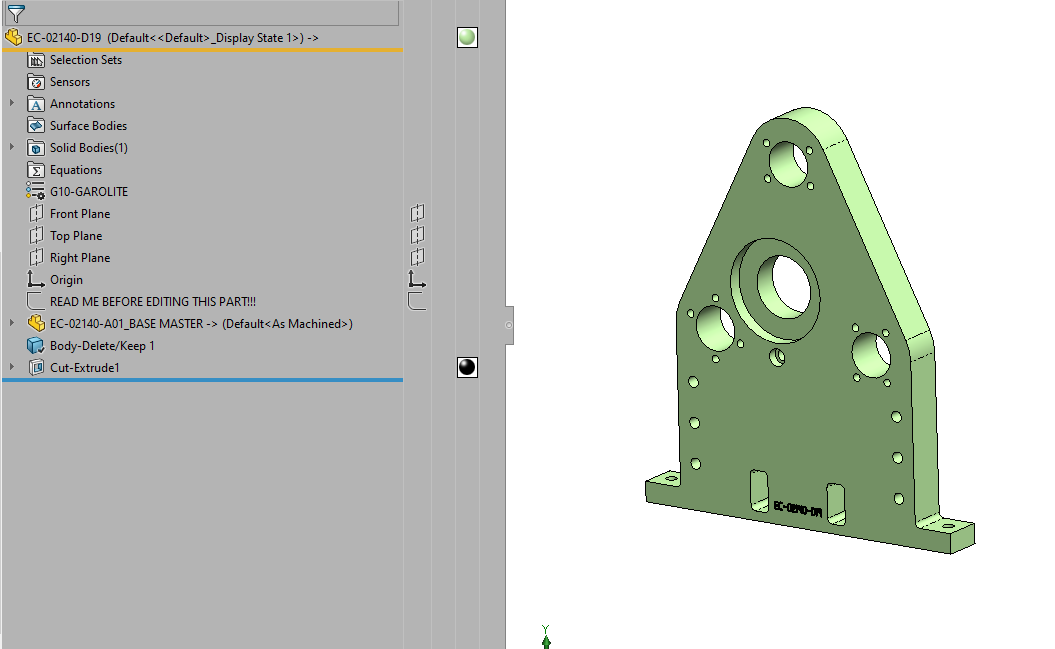Select the Annotations tree item

click(82, 104)
